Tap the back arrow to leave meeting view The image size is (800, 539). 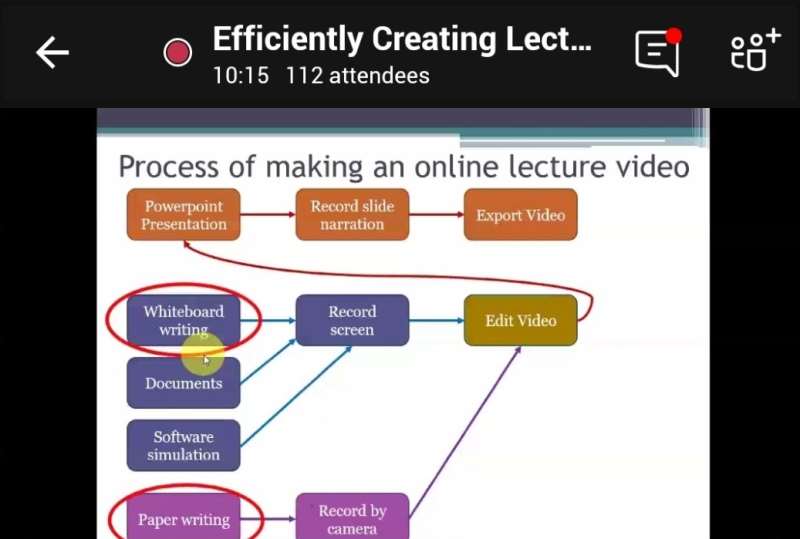point(52,53)
